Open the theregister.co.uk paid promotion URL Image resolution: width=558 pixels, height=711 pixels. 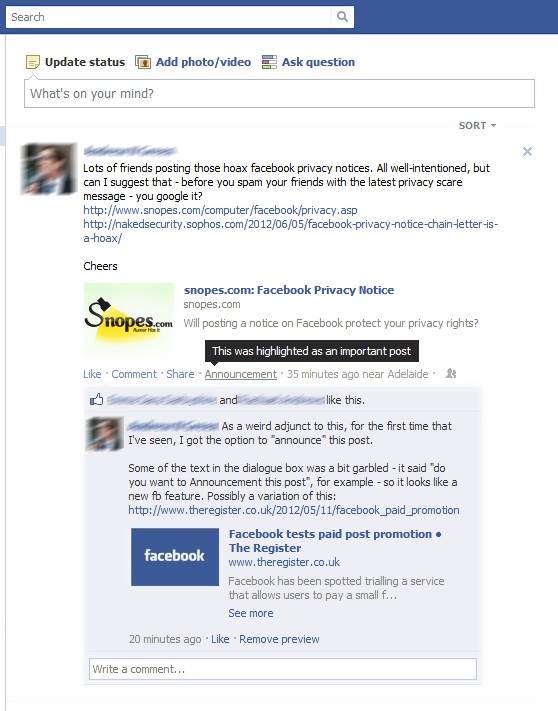click(x=294, y=510)
